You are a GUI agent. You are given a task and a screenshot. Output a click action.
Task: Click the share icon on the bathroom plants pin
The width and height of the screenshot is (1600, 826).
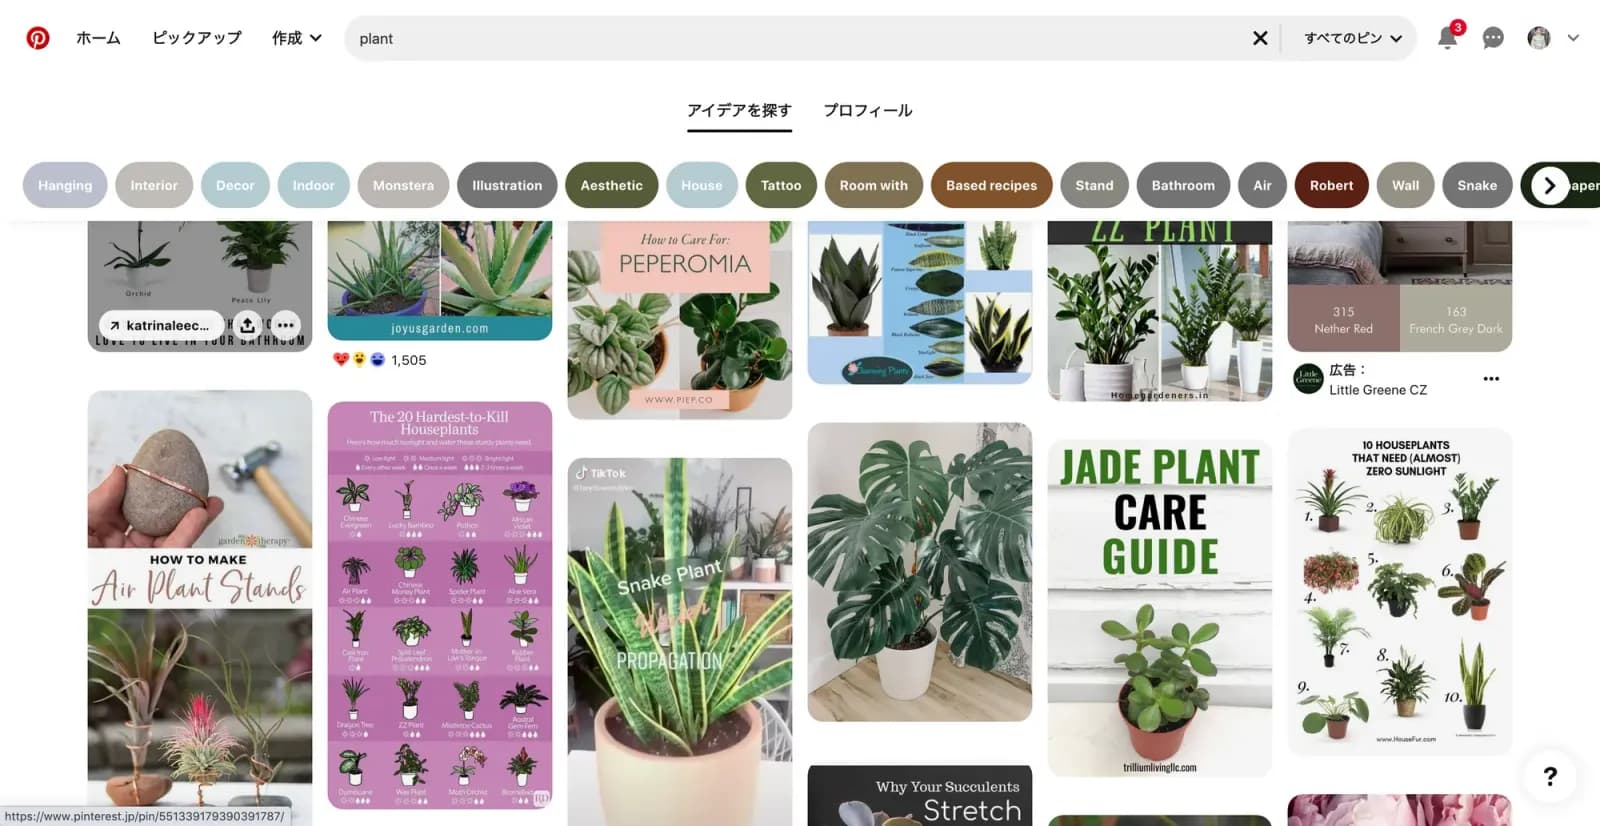tap(247, 325)
